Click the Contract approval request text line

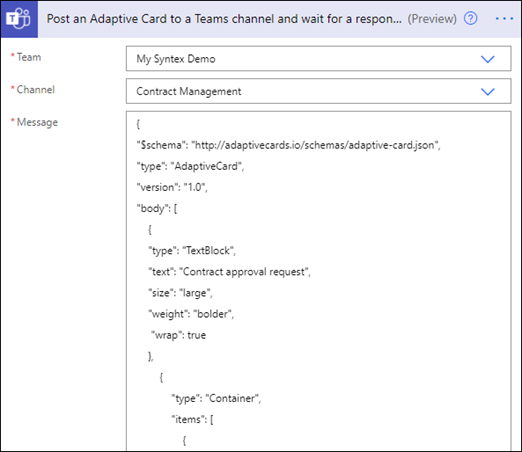[x=229, y=272]
